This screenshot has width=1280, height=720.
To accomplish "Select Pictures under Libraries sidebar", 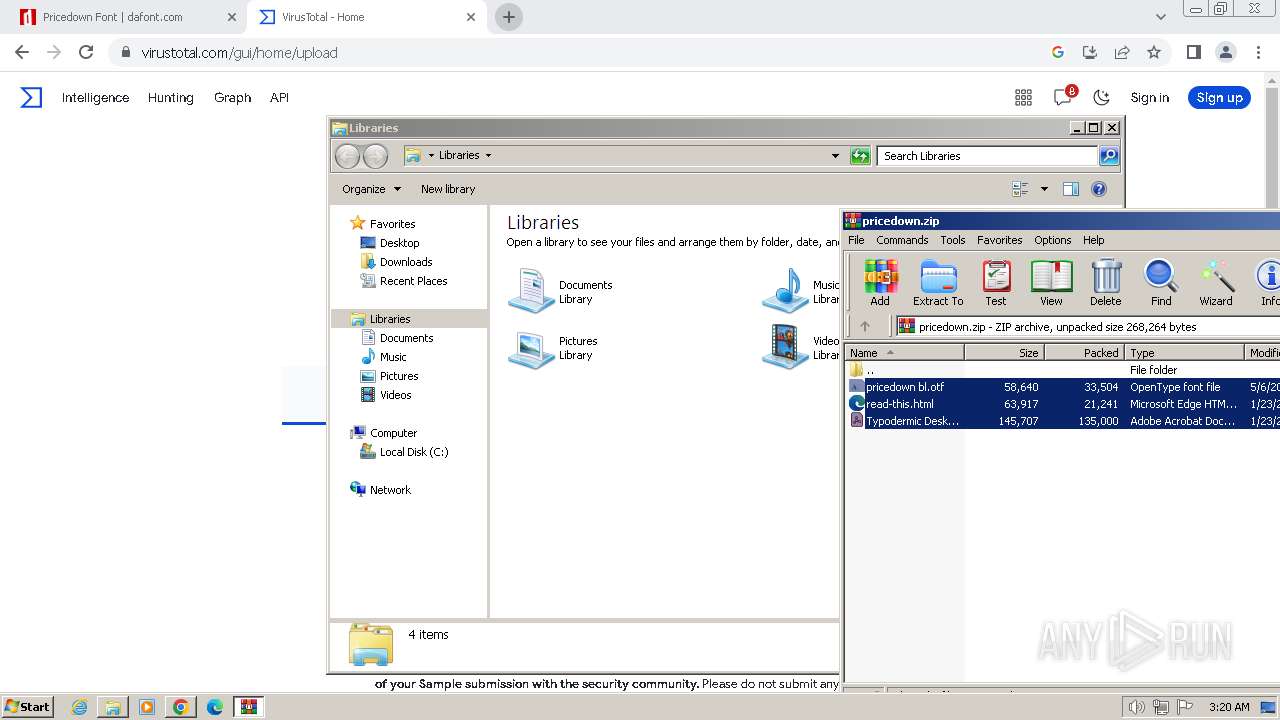I will tap(398, 376).
